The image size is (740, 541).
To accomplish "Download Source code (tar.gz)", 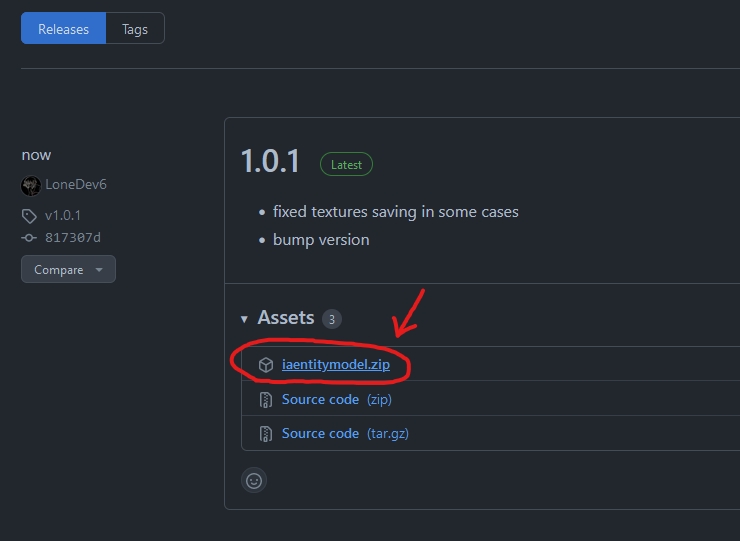I will [320, 434].
